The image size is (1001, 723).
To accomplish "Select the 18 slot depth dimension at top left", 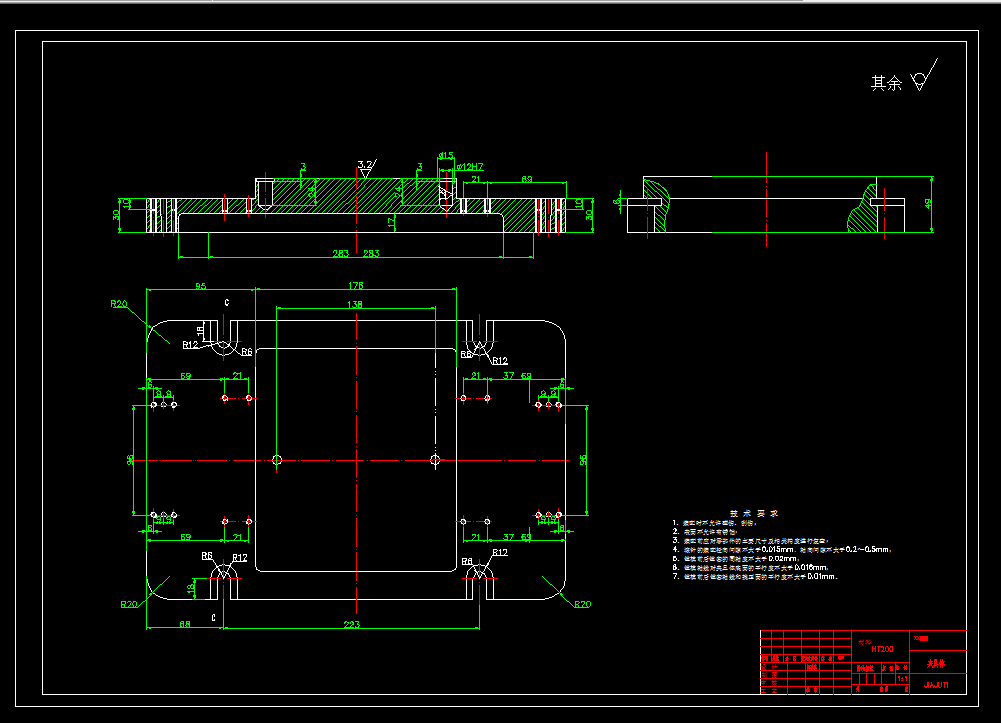I will coord(200,331).
